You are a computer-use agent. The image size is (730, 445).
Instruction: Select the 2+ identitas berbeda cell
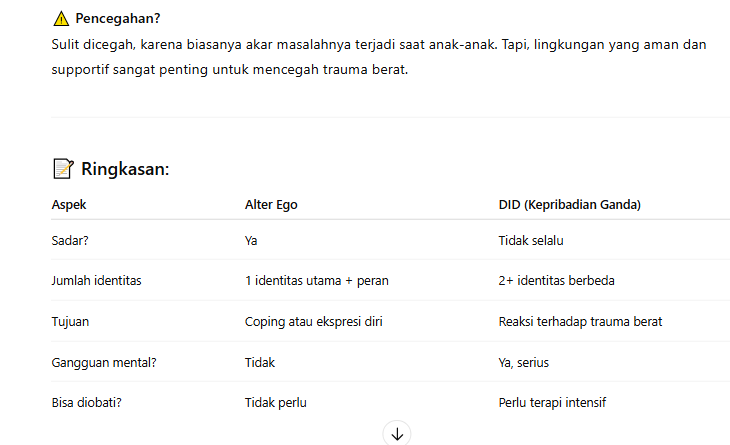click(x=556, y=281)
